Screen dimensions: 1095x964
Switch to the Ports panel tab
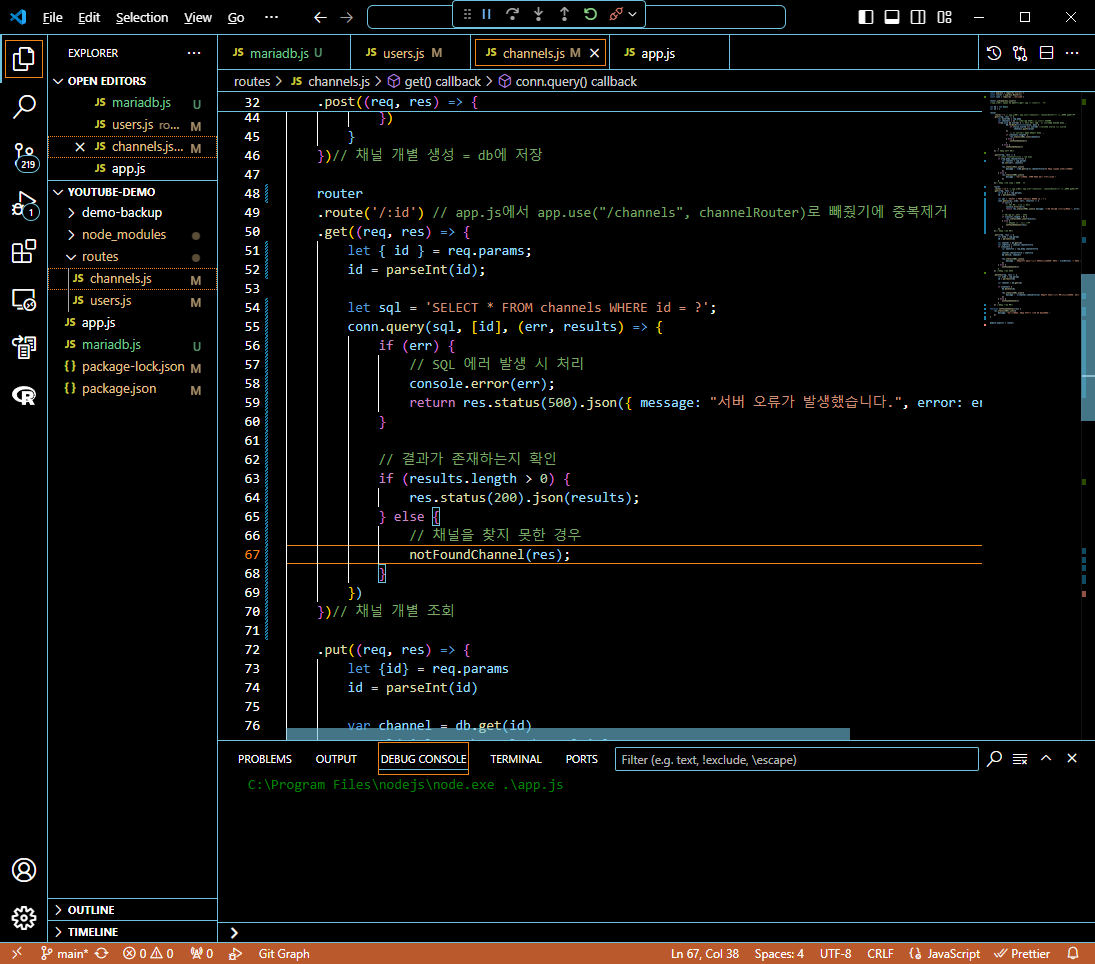[581, 759]
